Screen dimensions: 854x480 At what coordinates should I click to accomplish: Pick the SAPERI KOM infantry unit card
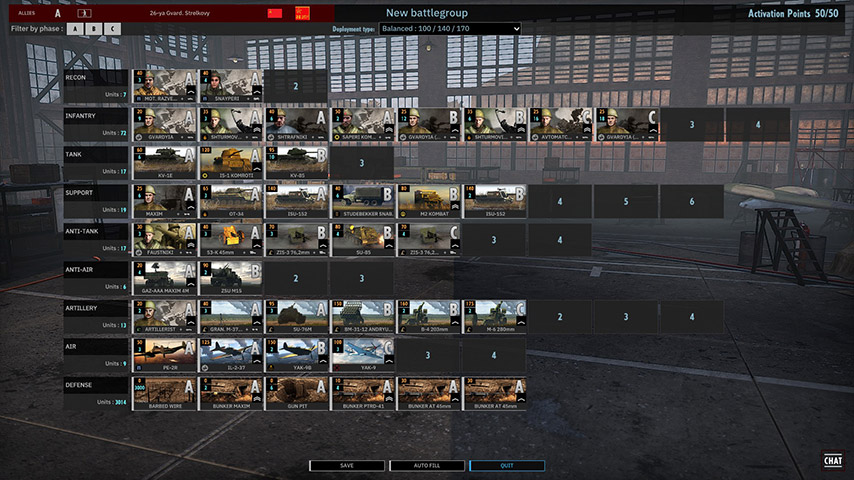coord(362,125)
